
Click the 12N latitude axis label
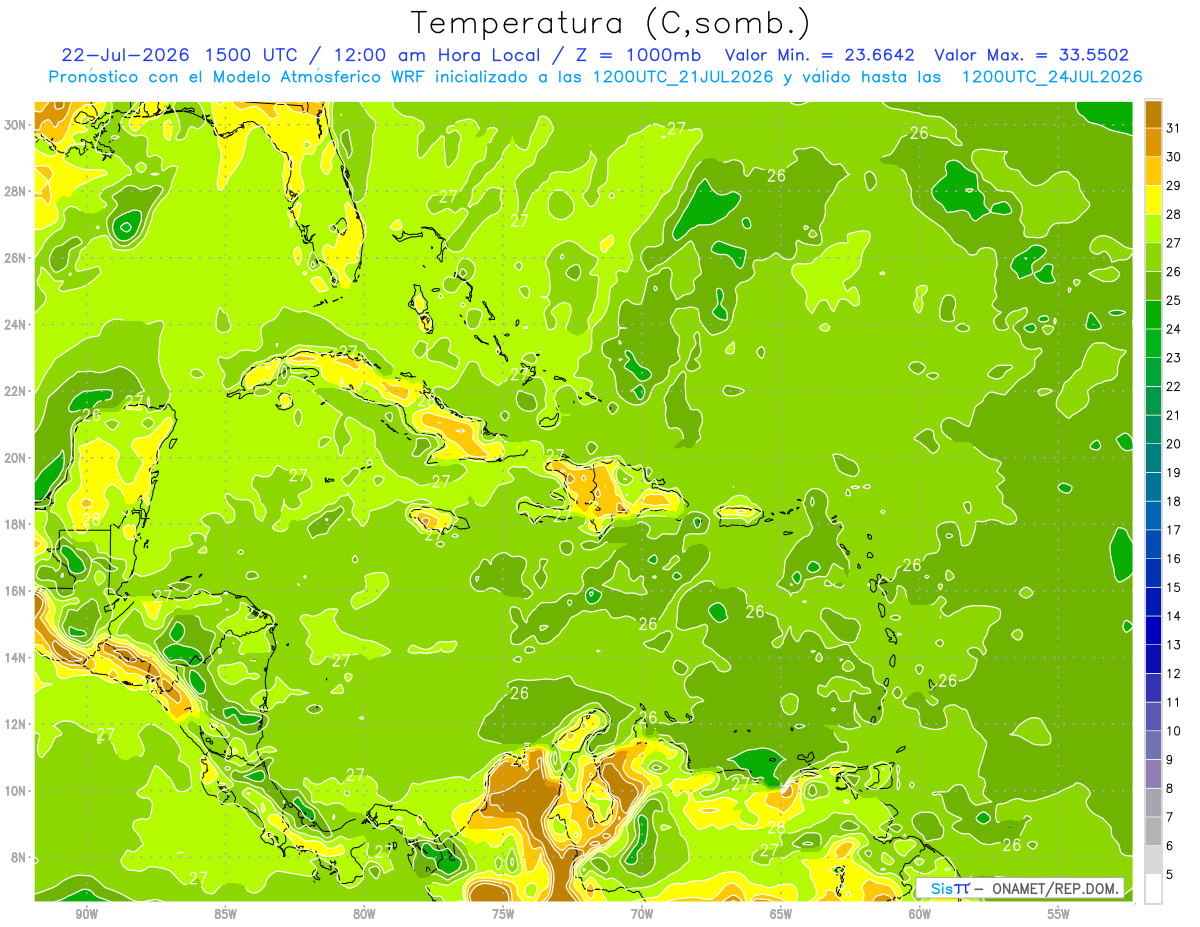tap(16, 724)
